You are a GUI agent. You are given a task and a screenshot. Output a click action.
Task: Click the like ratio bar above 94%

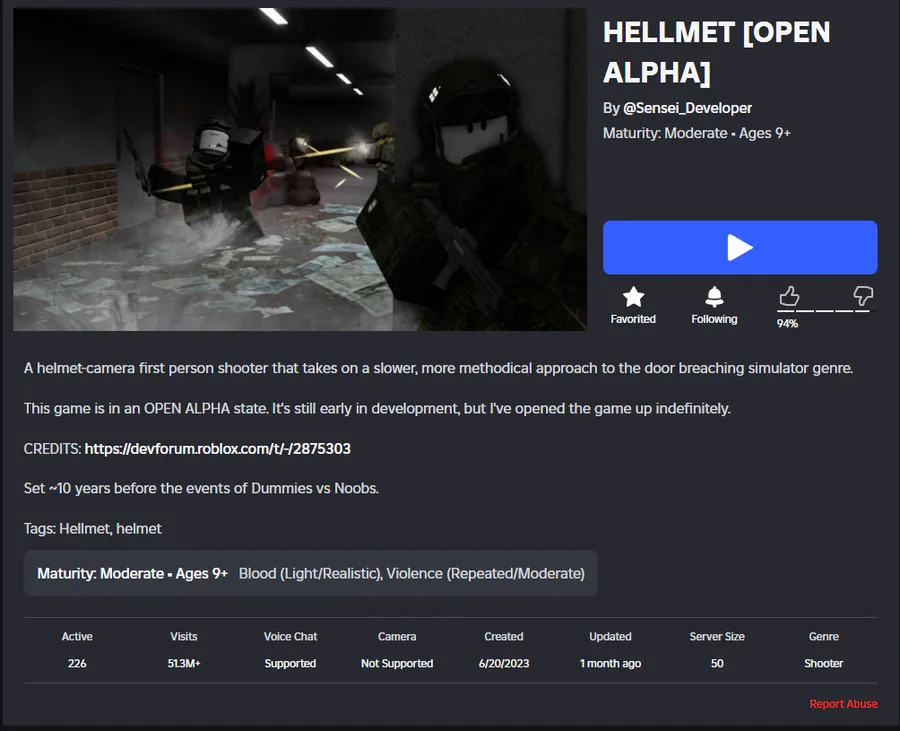tap(823, 311)
